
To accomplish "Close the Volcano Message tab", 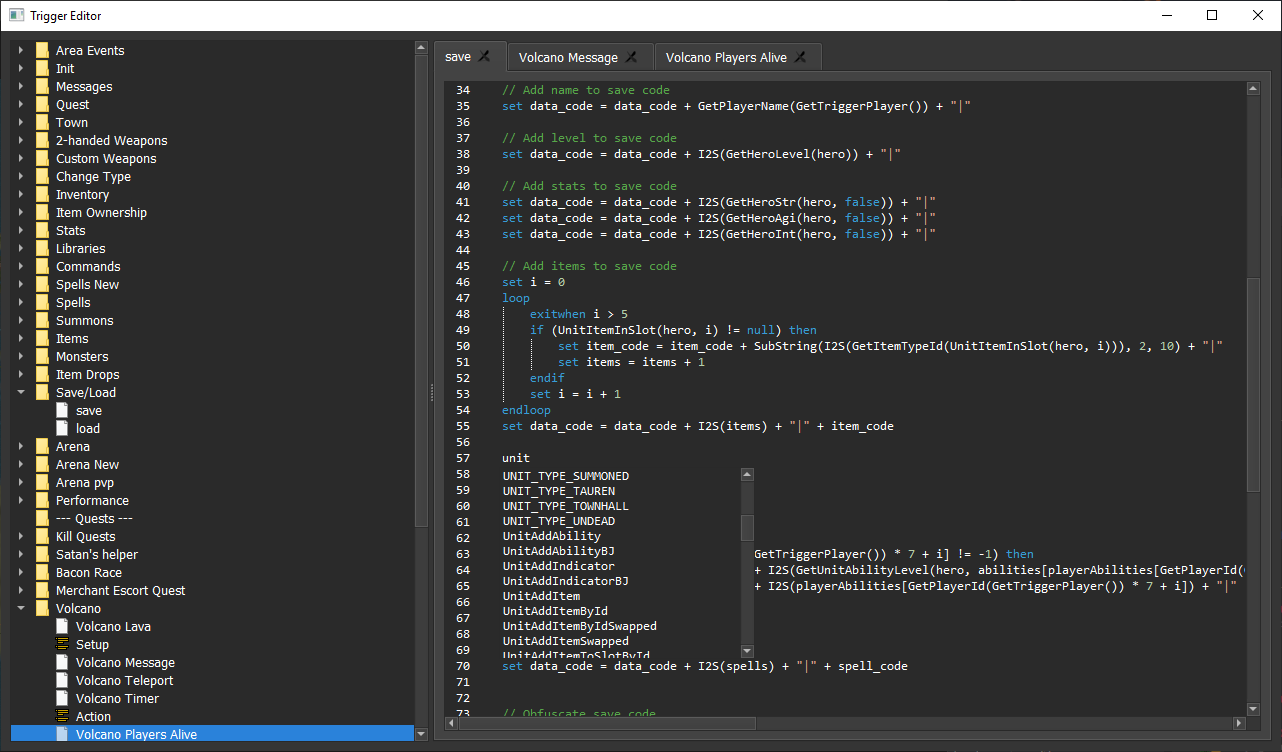I will [x=631, y=58].
